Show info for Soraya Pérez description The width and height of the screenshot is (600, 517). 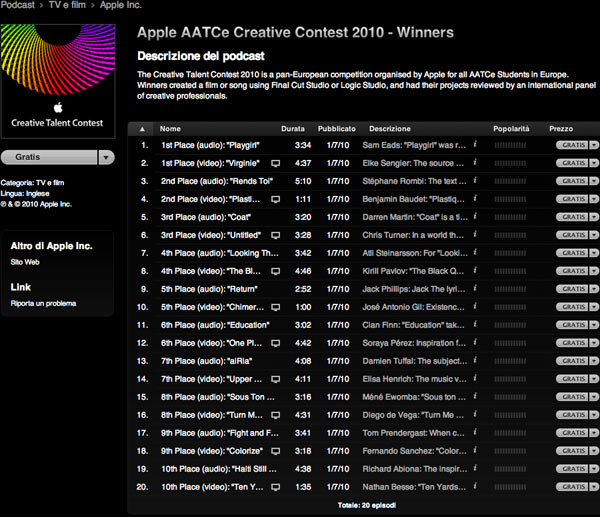[x=475, y=342]
